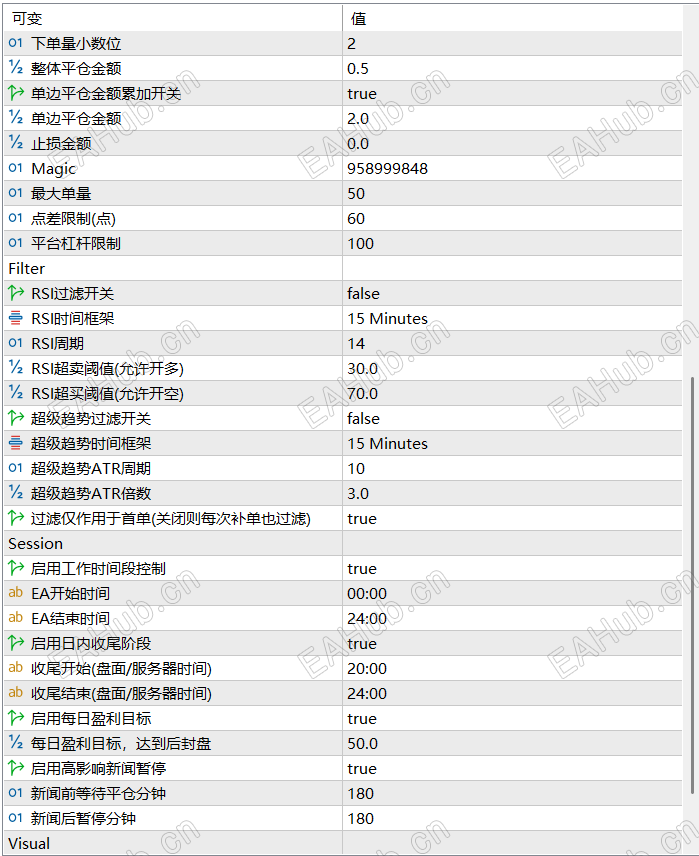This screenshot has height=856, width=699.
Task: Click the boolean icon beside 超级趋势过滤开关
Action: pos(16,418)
